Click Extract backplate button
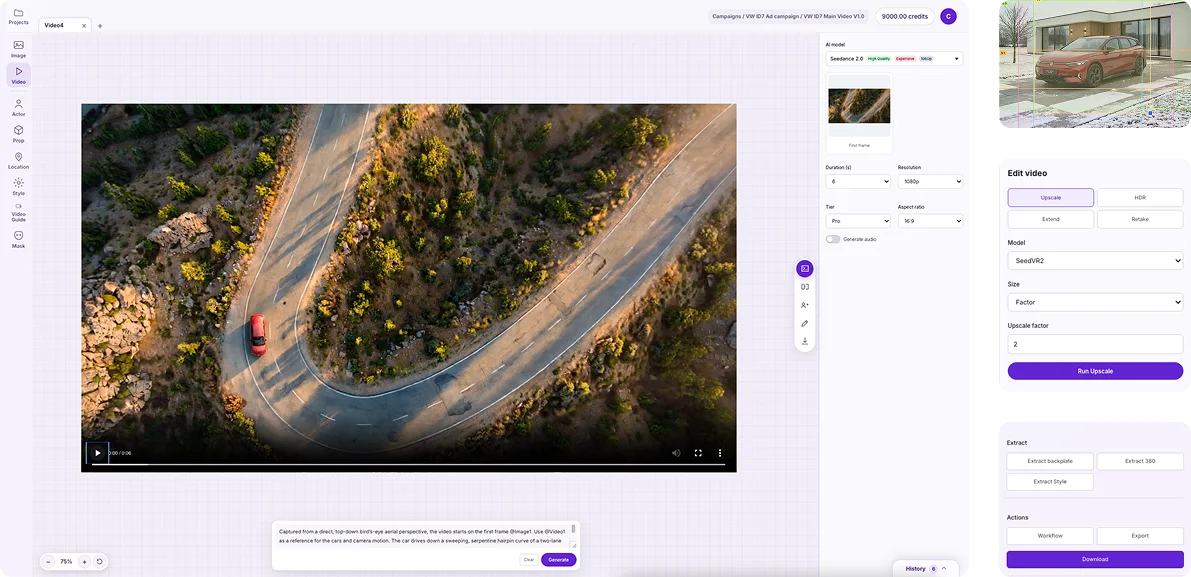The image size is (1191, 577). pos(1050,461)
